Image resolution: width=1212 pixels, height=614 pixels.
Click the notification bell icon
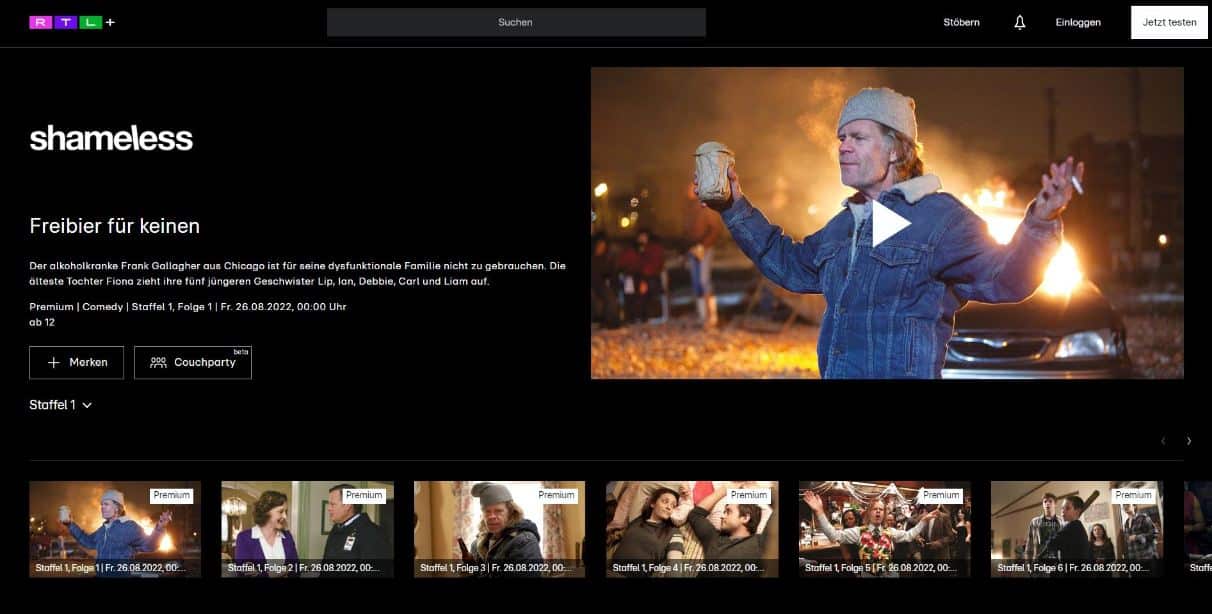pos(1019,22)
